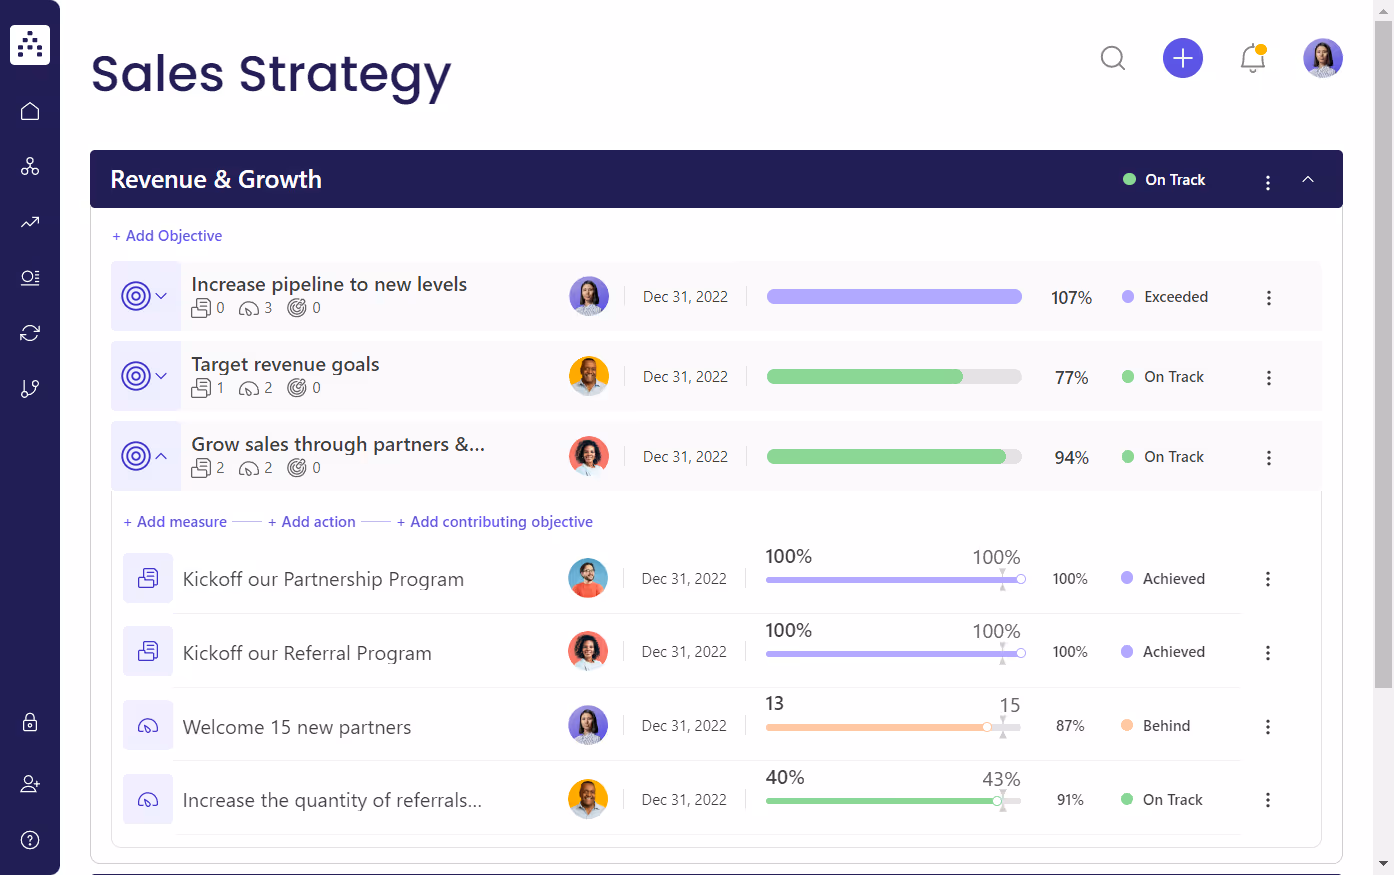Collapse the Revenue & Growth section chevron
This screenshot has height=875, width=1394.
coord(1308,180)
